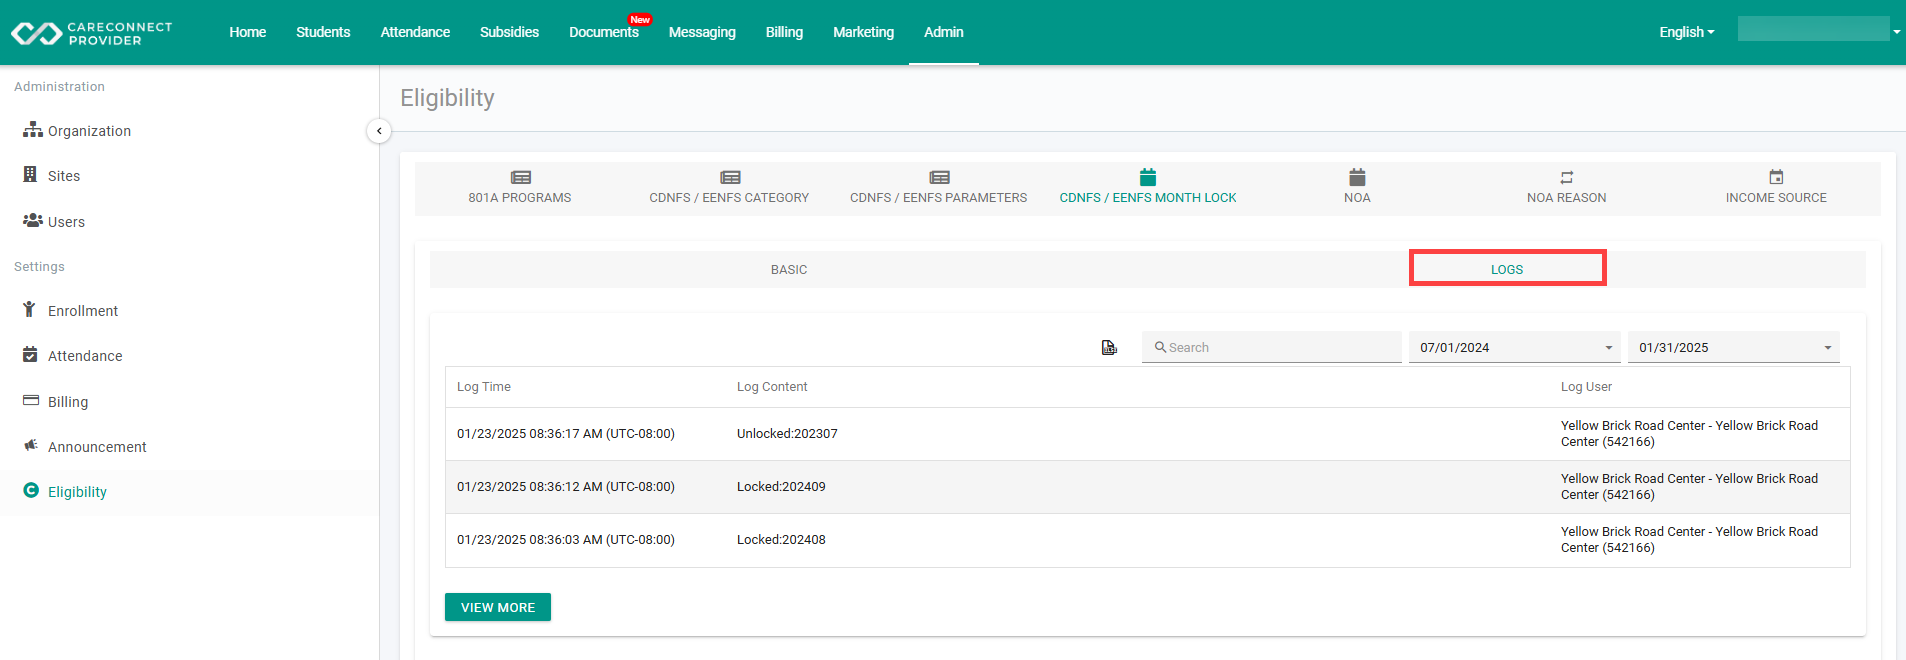The width and height of the screenshot is (1906, 660).
Task: Click the Eligibility sidebar icon
Action: (x=31, y=490)
